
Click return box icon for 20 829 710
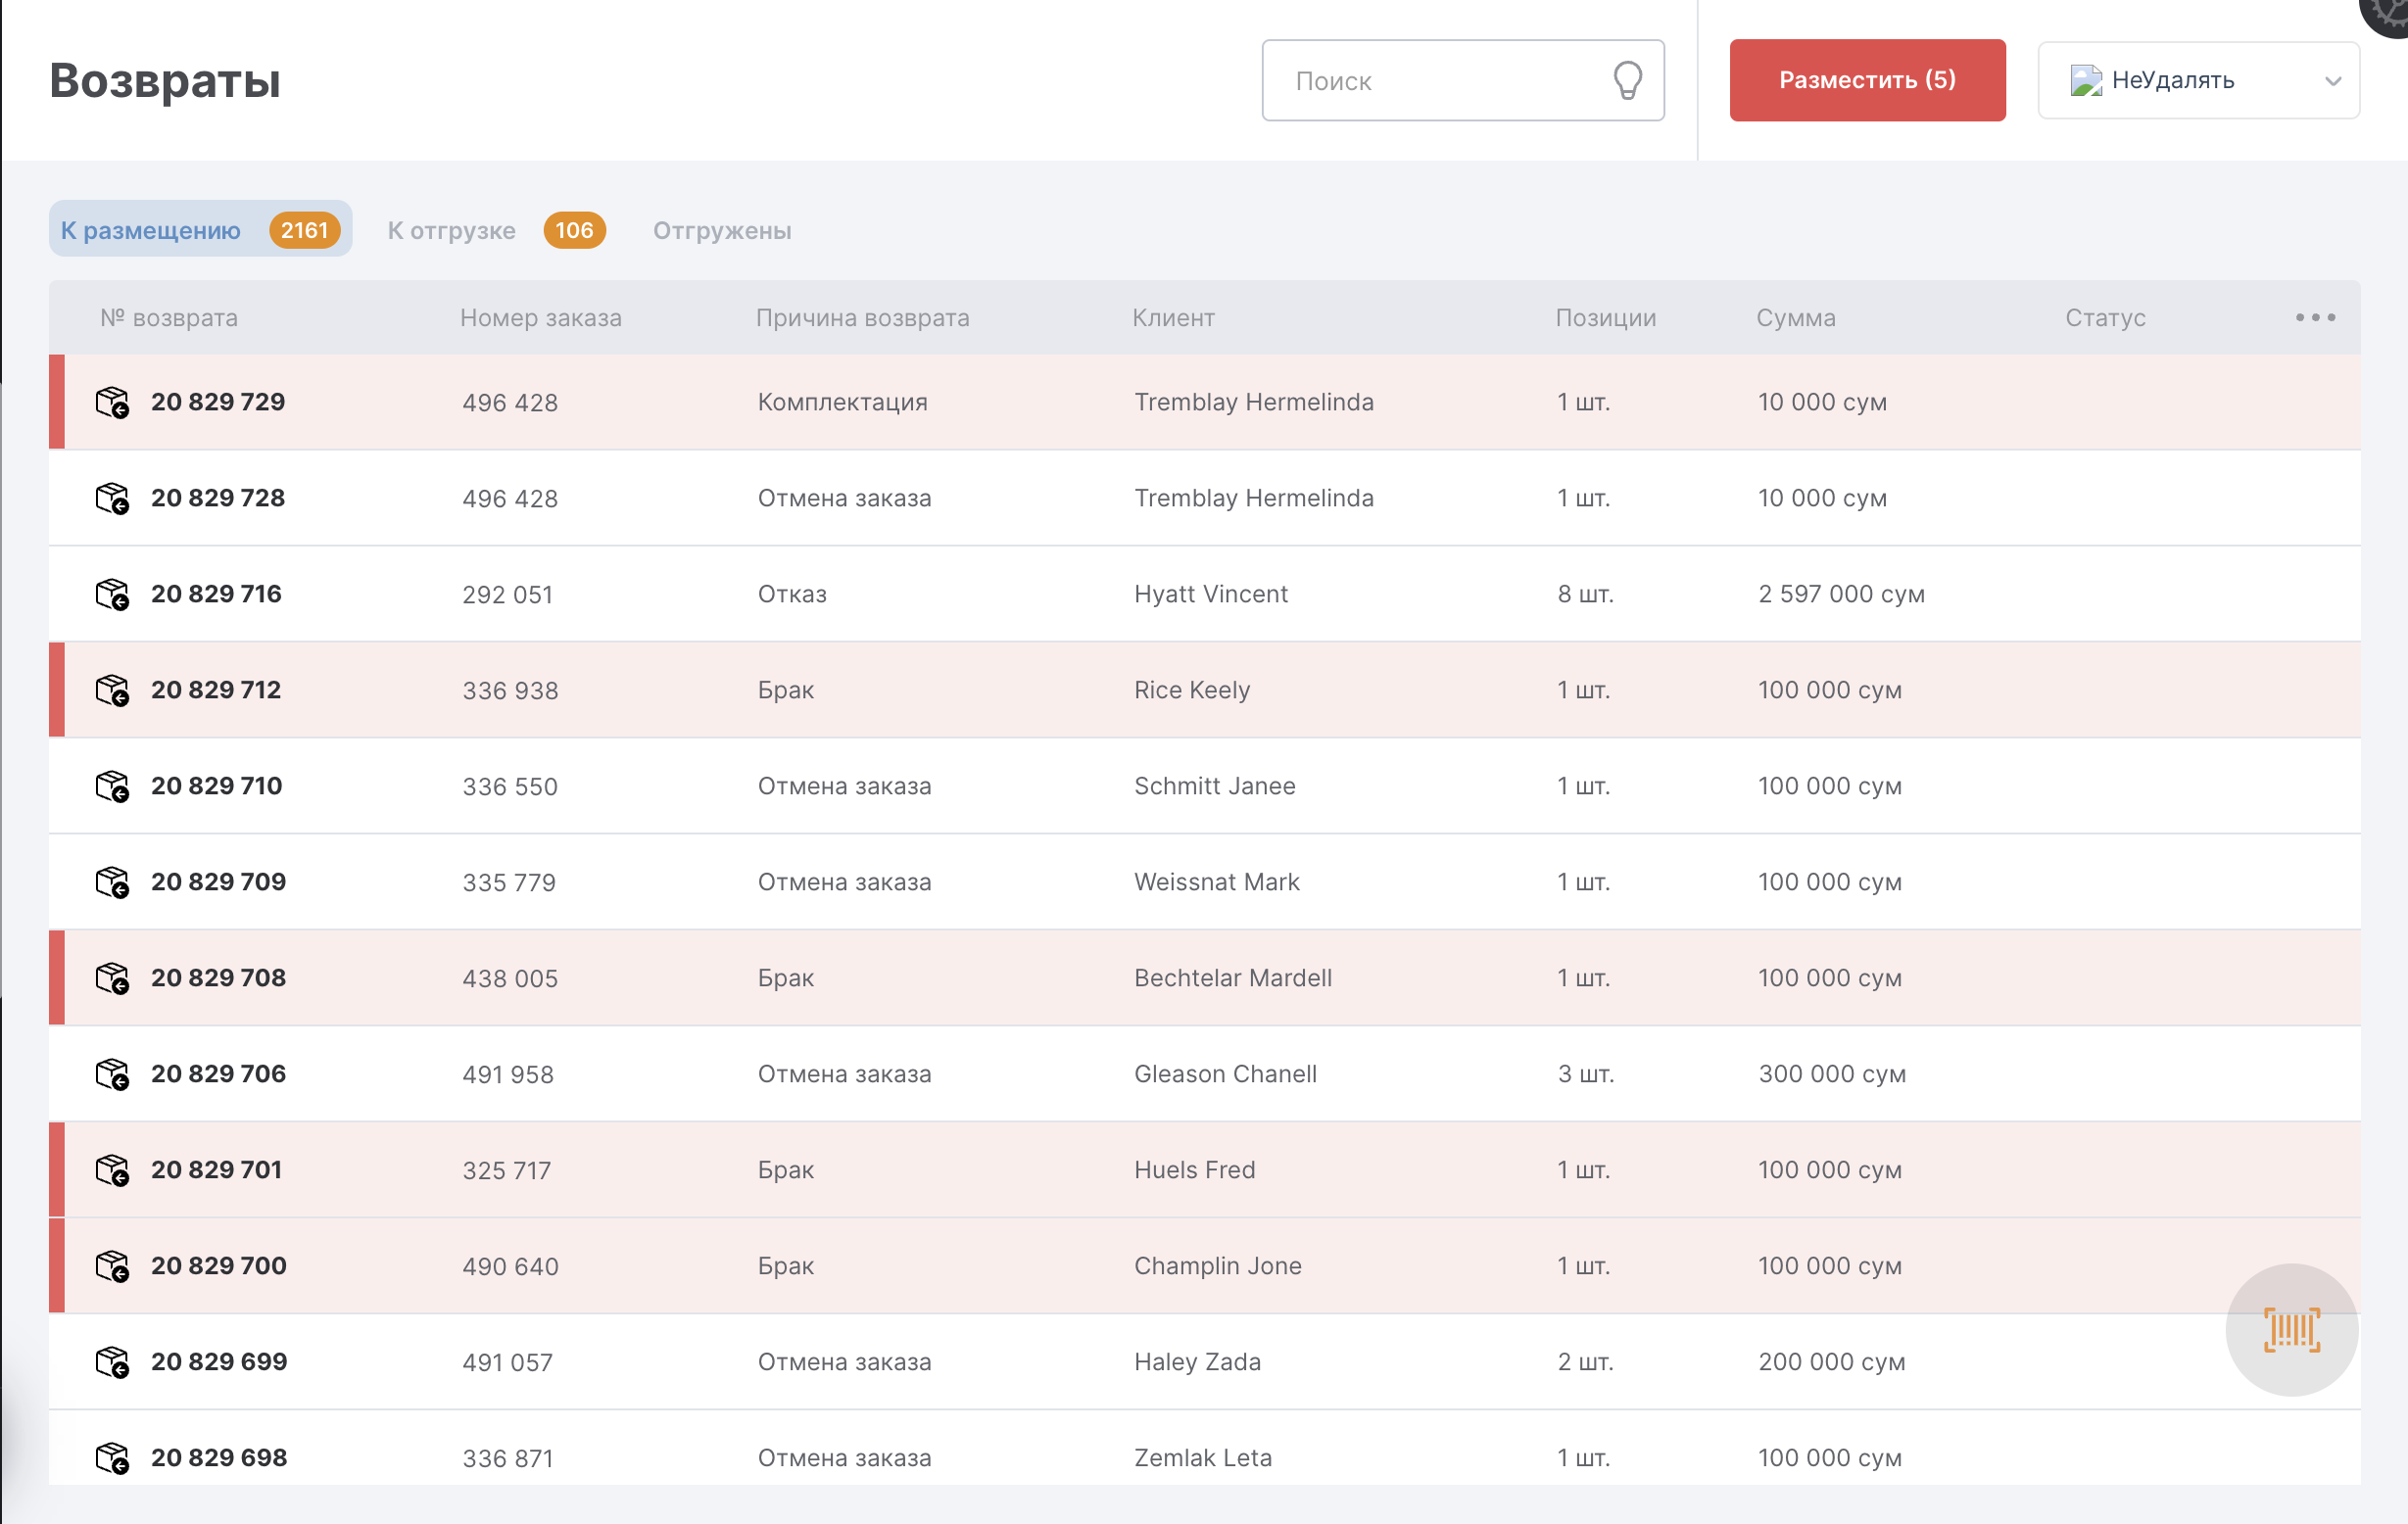112,786
